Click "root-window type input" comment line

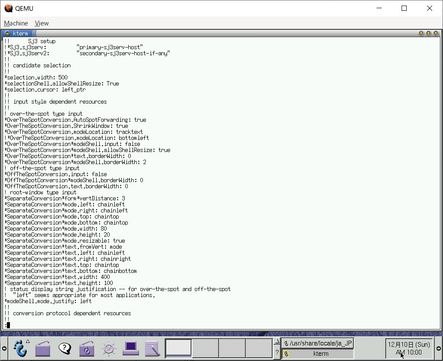point(41,192)
